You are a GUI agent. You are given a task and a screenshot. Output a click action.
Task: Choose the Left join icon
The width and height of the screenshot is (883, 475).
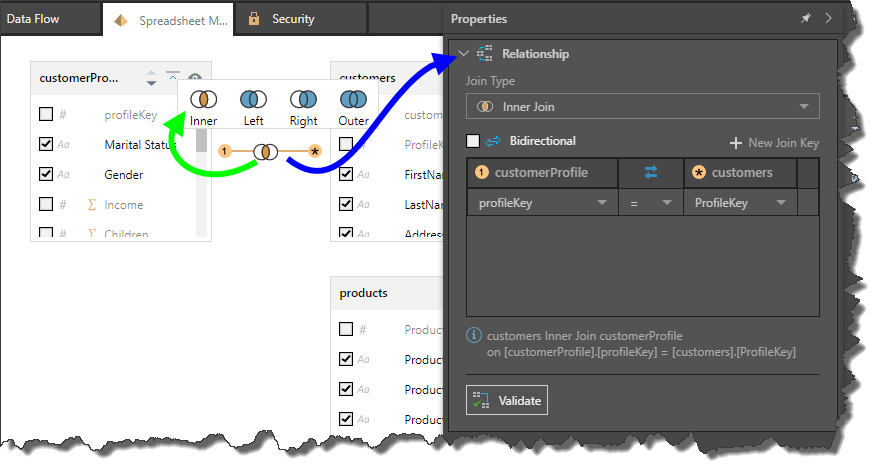tap(253, 100)
